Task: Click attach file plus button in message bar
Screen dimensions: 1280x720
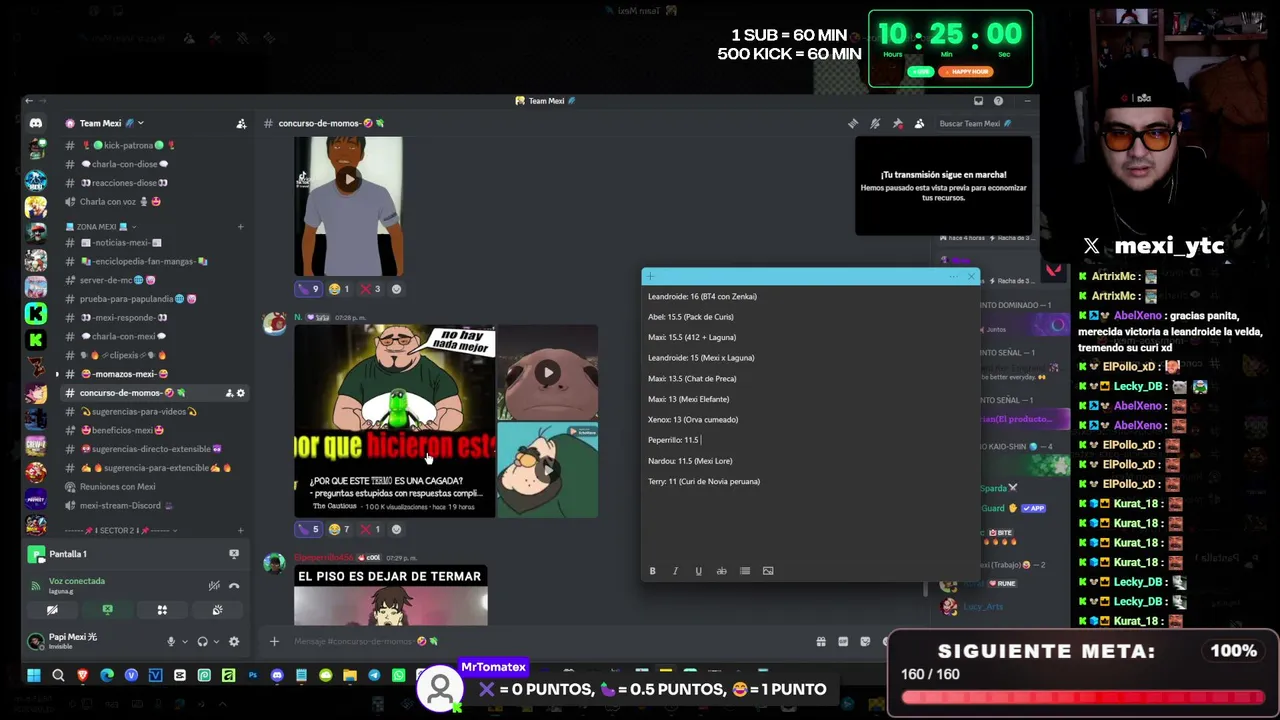Action: [274, 642]
